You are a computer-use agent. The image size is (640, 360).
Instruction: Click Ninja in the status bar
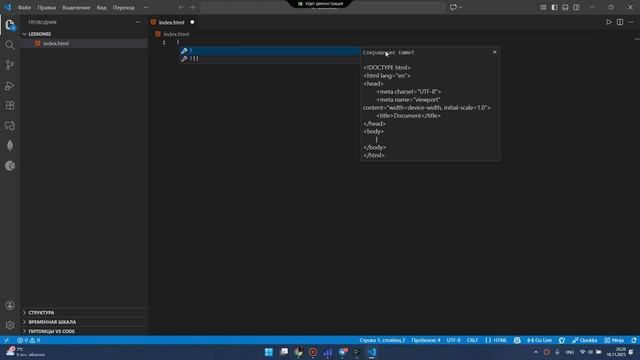(614, 340)
